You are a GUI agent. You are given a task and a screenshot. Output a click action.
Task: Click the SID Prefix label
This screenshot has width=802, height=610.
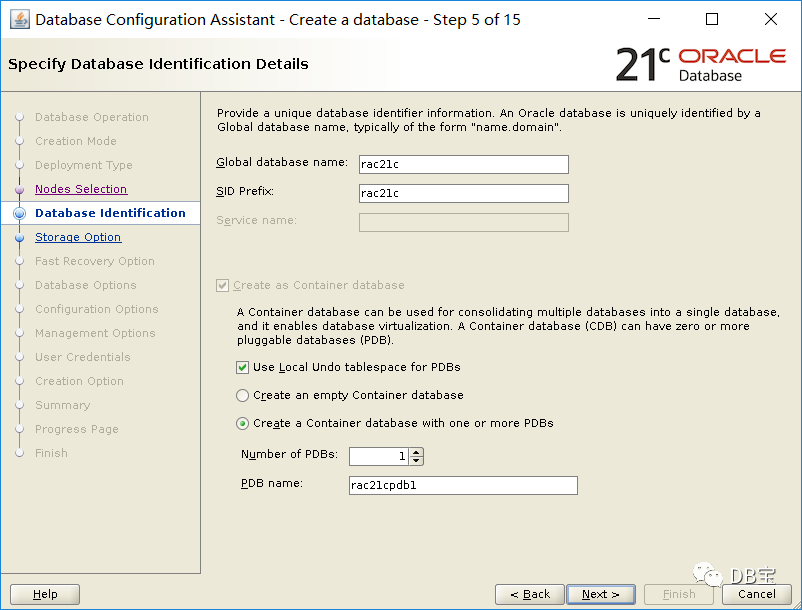(x=245, y=192)
